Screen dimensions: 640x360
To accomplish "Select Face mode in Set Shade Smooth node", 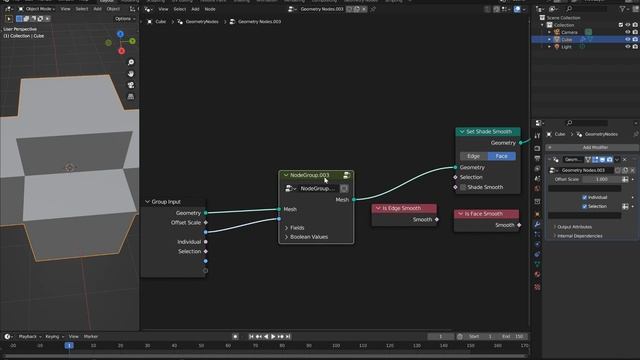I will click(x=502, y=156).
